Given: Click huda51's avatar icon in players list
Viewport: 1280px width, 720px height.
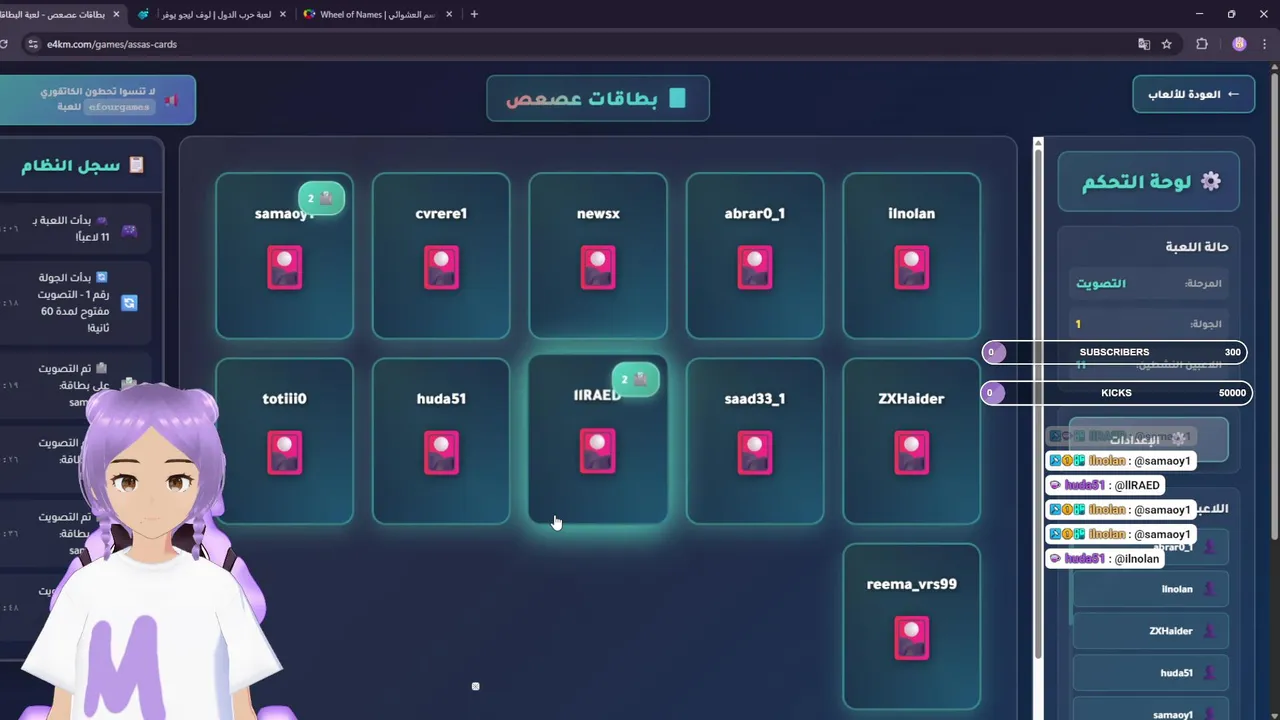Looking at the screenshot, I should (x=1208, y=673).
